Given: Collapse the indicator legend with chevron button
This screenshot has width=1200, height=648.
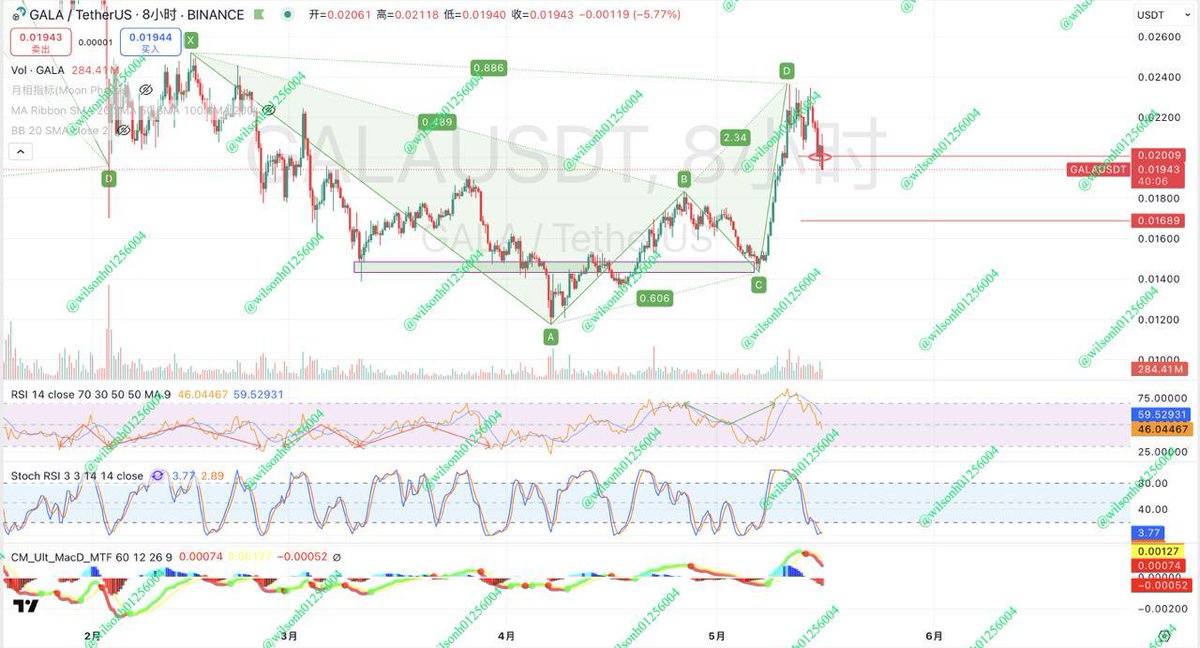Looking at the screenshot, I should [20, 151].
